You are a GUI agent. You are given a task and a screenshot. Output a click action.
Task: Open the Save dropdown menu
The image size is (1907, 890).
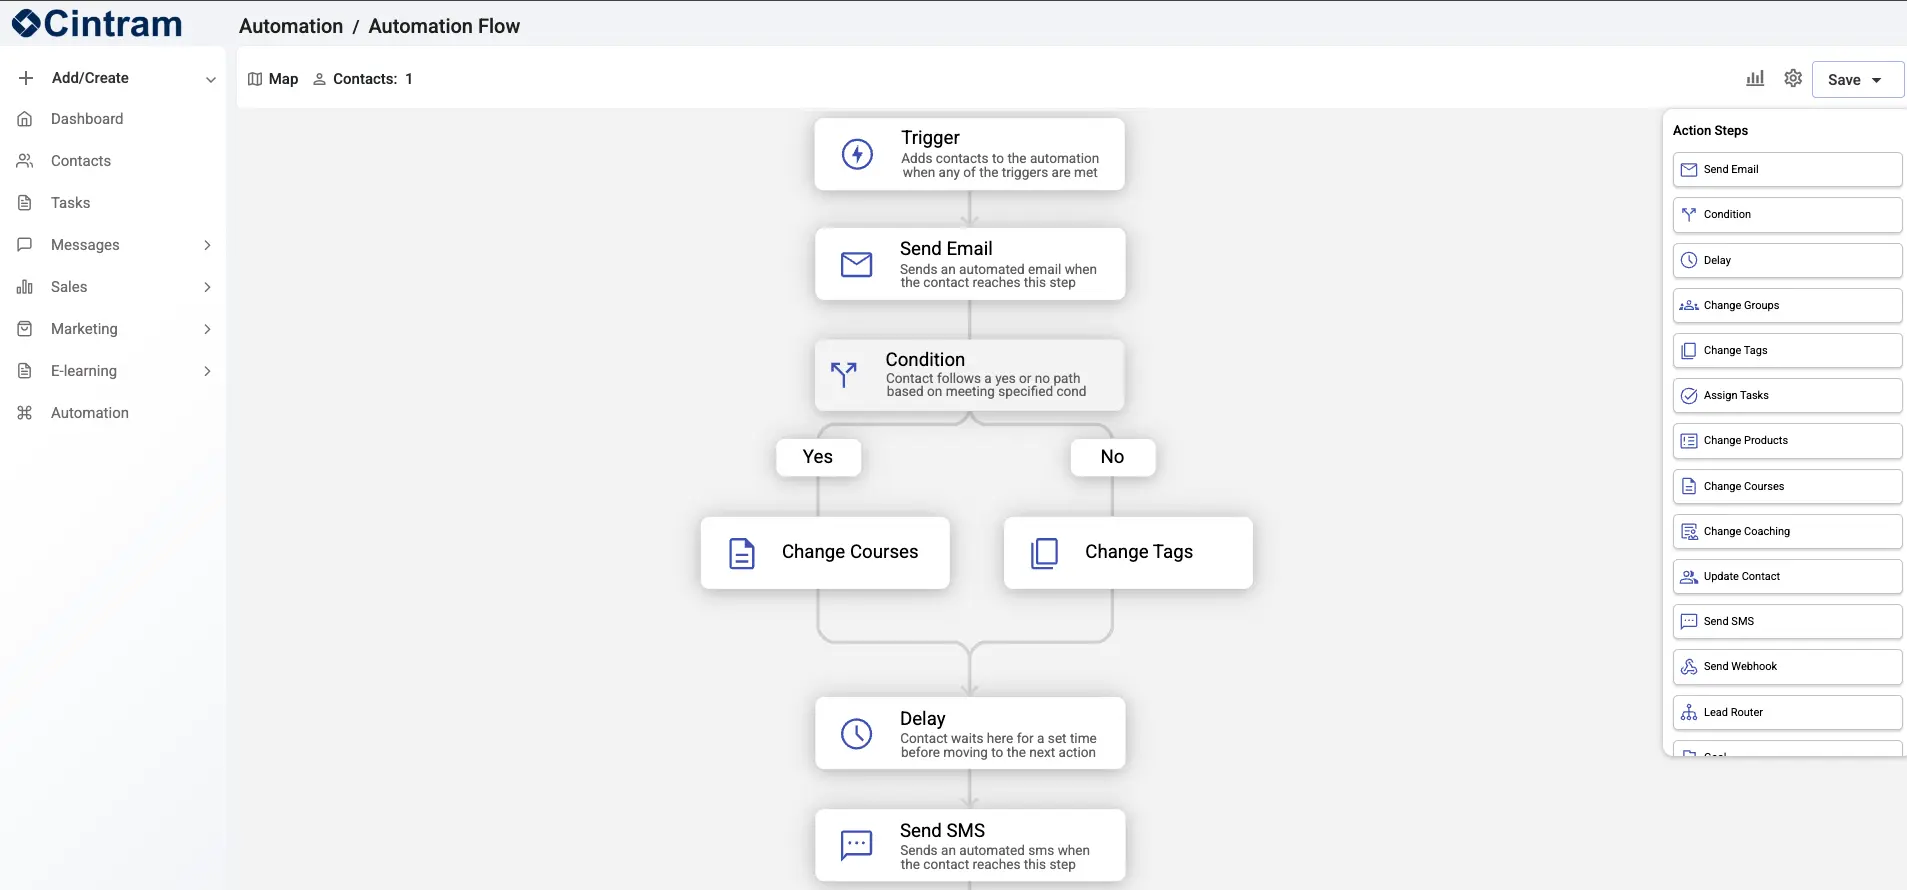pyautogui.click(x=1876, y=80)
